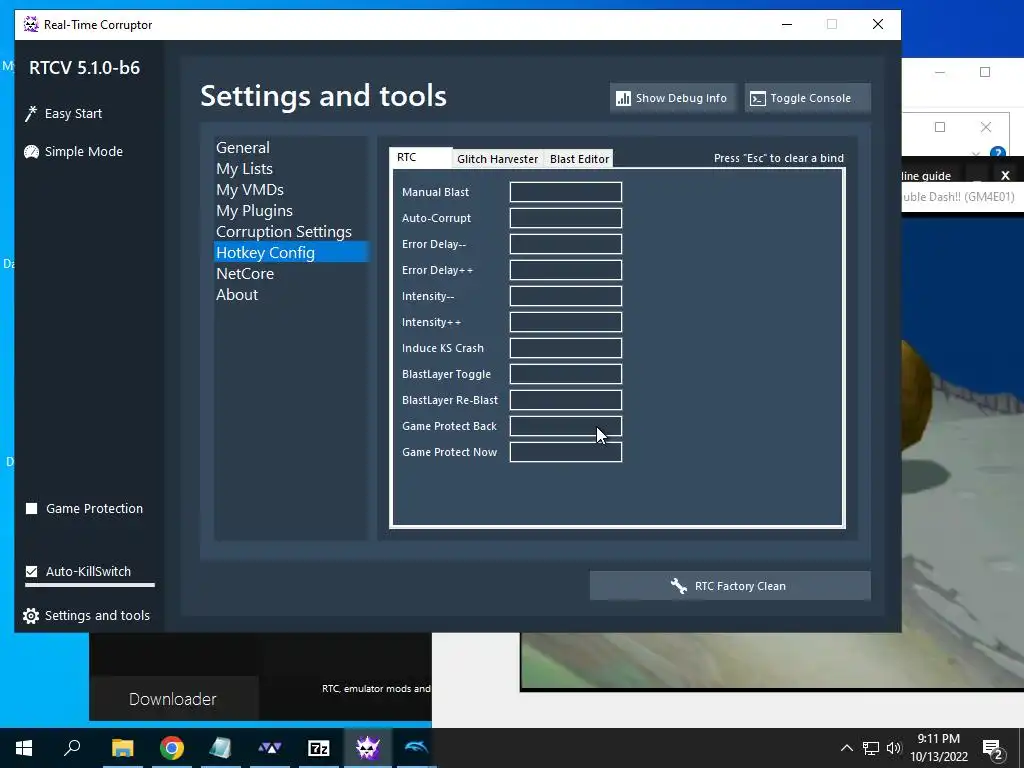
Task: Click the RTCV 5.1.0-b6 version label
Action: point(84,68)
